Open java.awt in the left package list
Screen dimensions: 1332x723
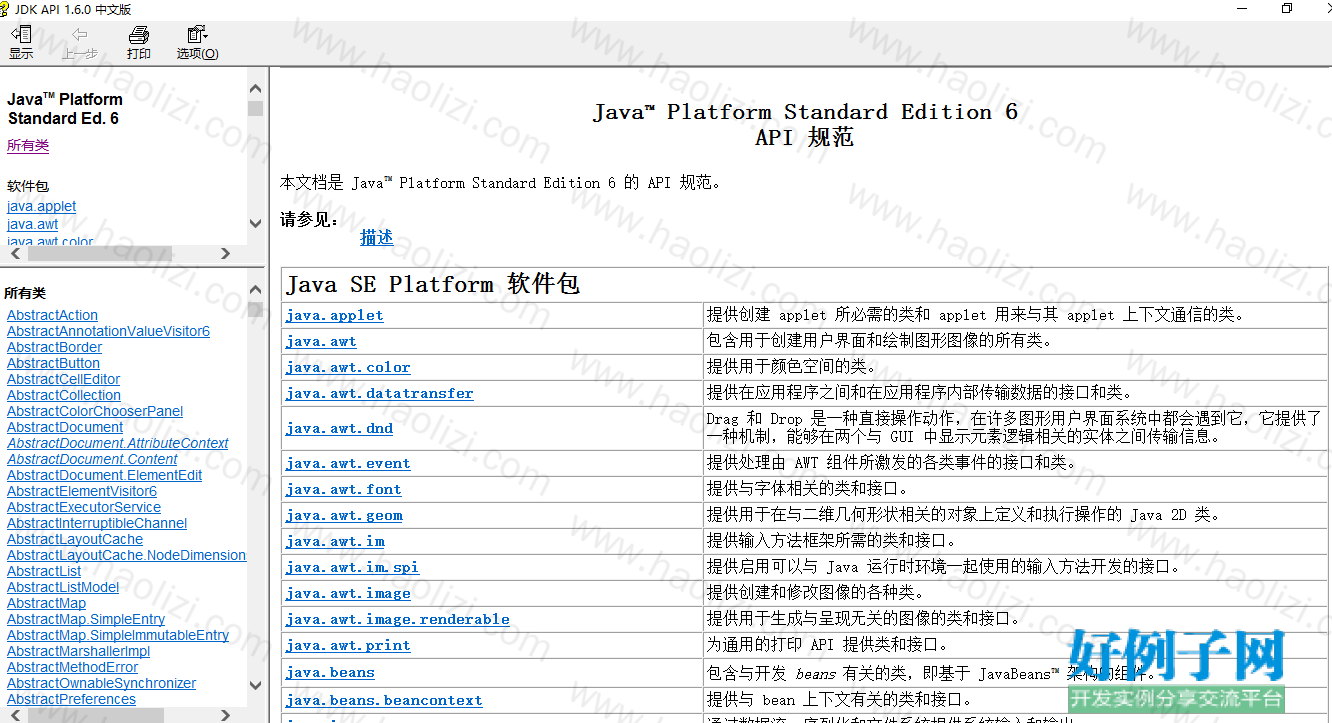(33, 225)
